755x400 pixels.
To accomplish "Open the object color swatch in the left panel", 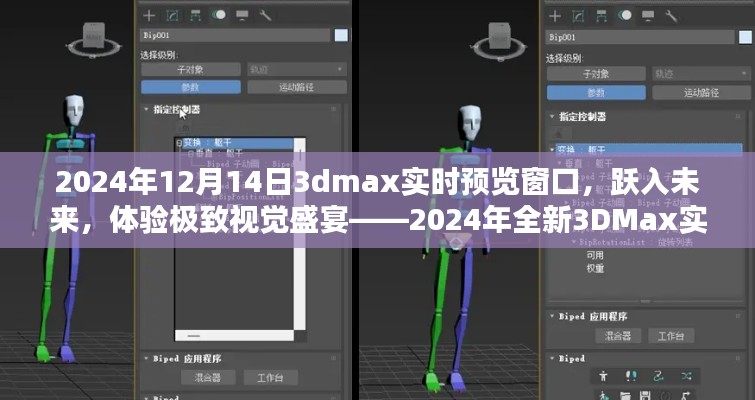I will 341,35.
